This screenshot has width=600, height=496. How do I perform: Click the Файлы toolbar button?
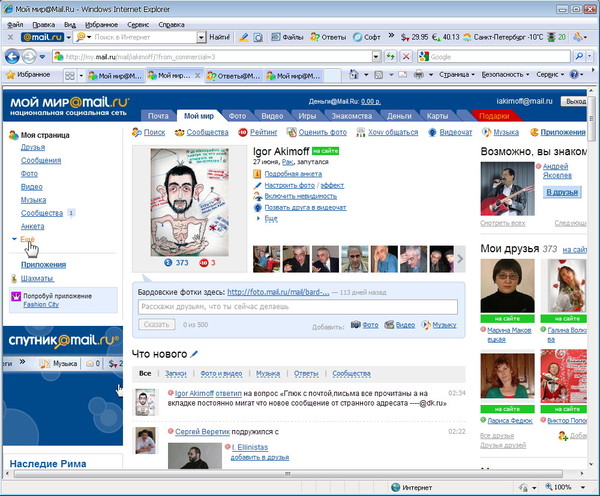(x=287, y=37)
